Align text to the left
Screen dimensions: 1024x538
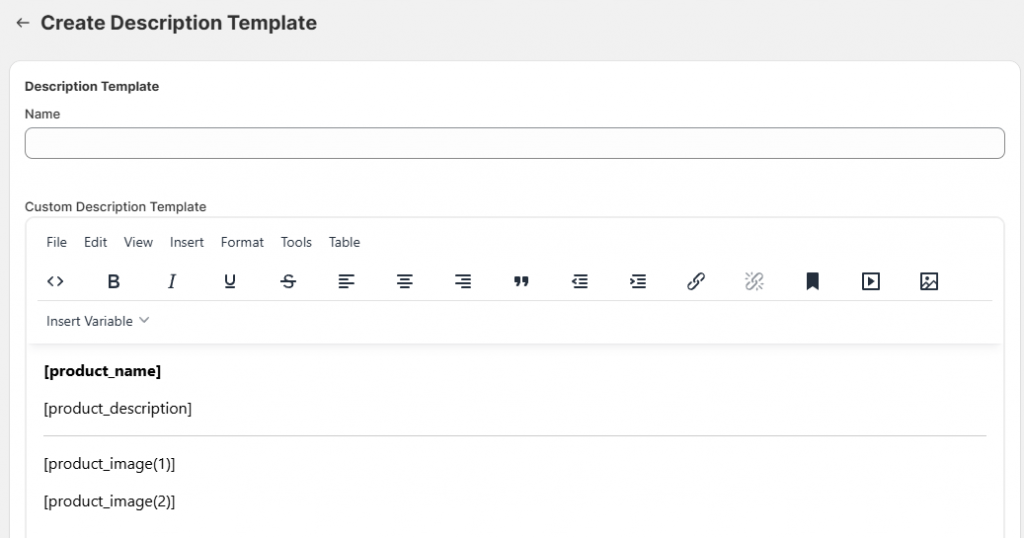click(x=346, y=281)
